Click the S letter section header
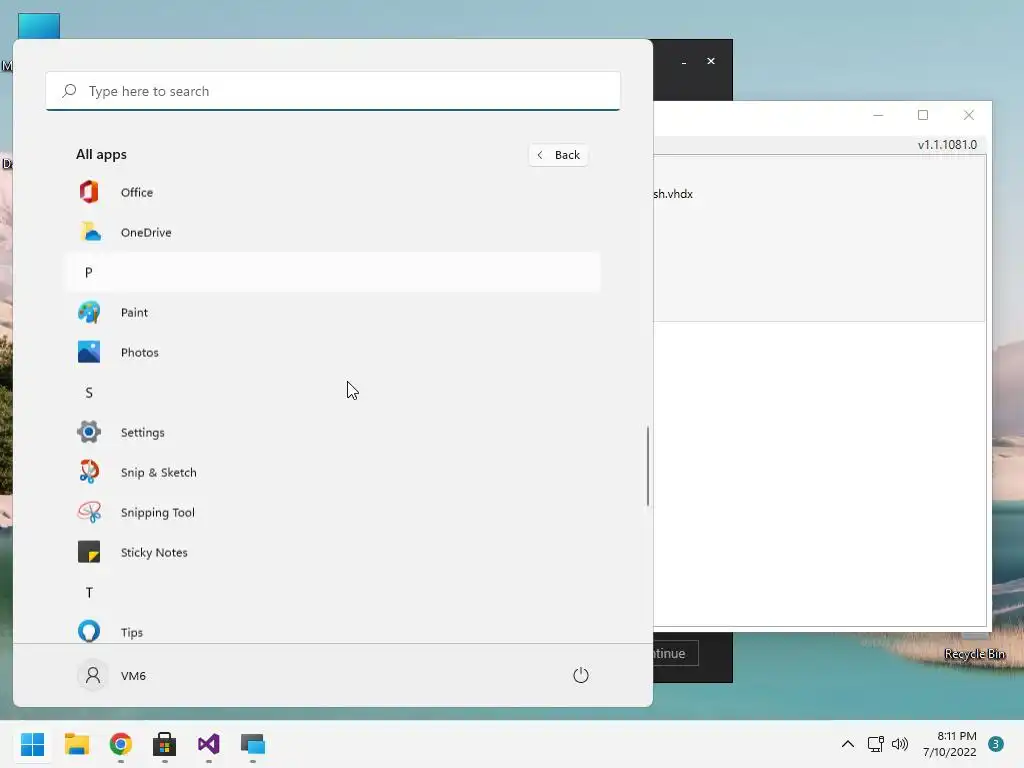The height and width of the screenshot is (768, 1024). coord(332,392)
